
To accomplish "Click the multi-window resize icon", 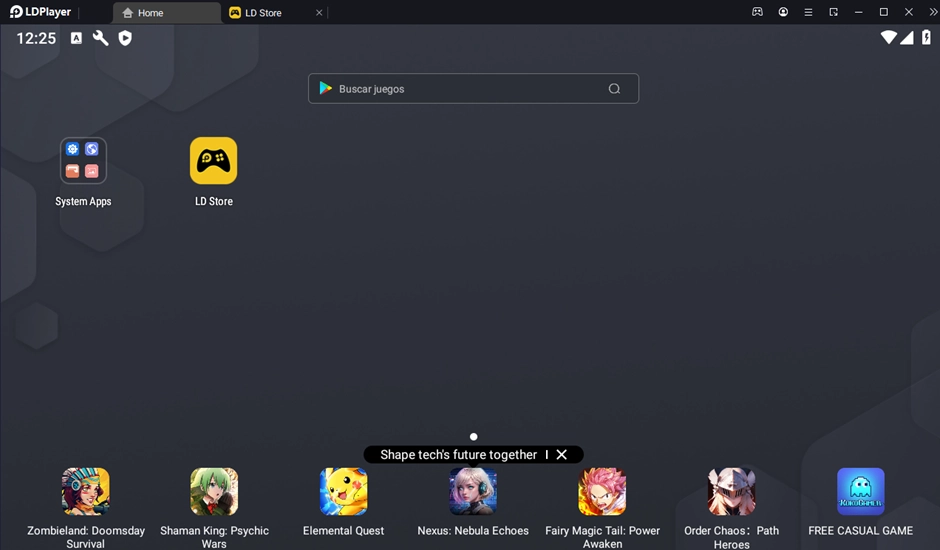I will coord(833,12).
